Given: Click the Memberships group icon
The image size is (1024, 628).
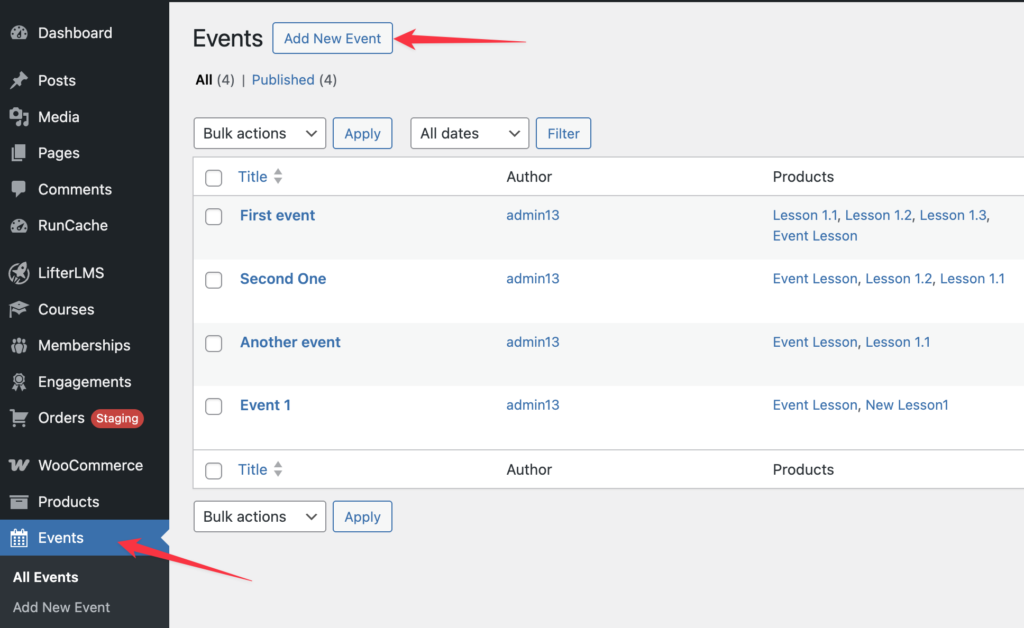Looking at the screenshot, I should tap(19, 345).
